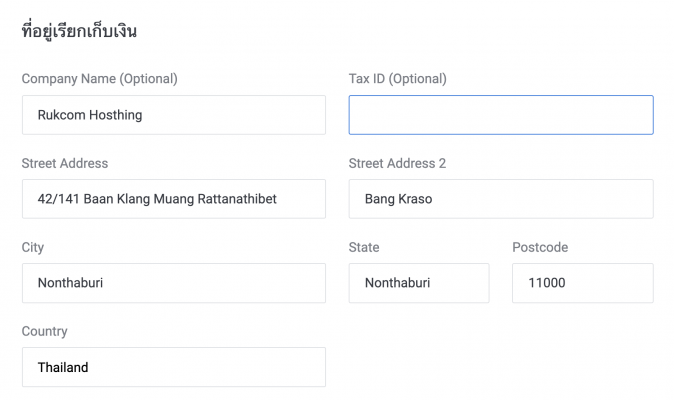Click the "Postcode" label text
The image size is (674, 400).
pyautogui.click(x=540, y=247)
